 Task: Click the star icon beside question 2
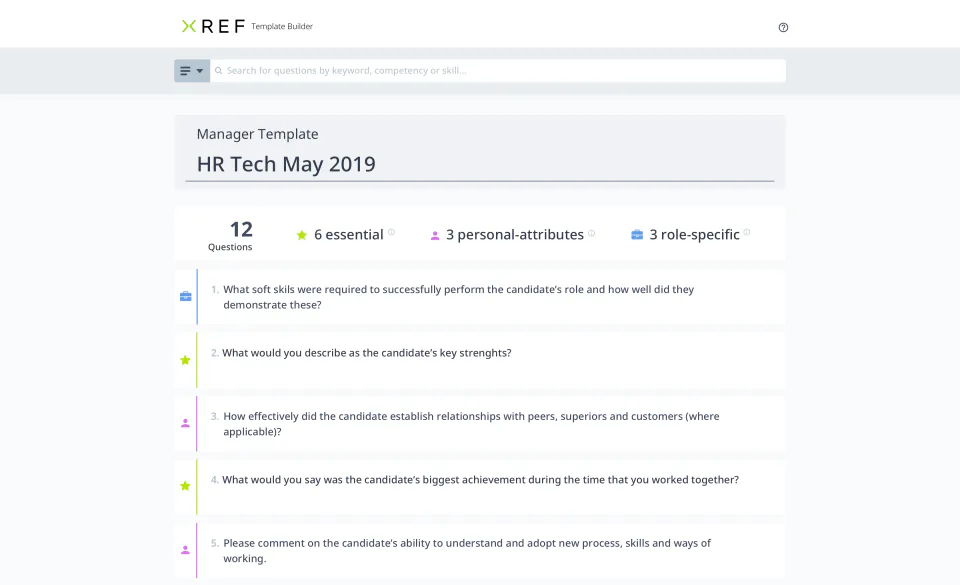(x=185, y=360)
